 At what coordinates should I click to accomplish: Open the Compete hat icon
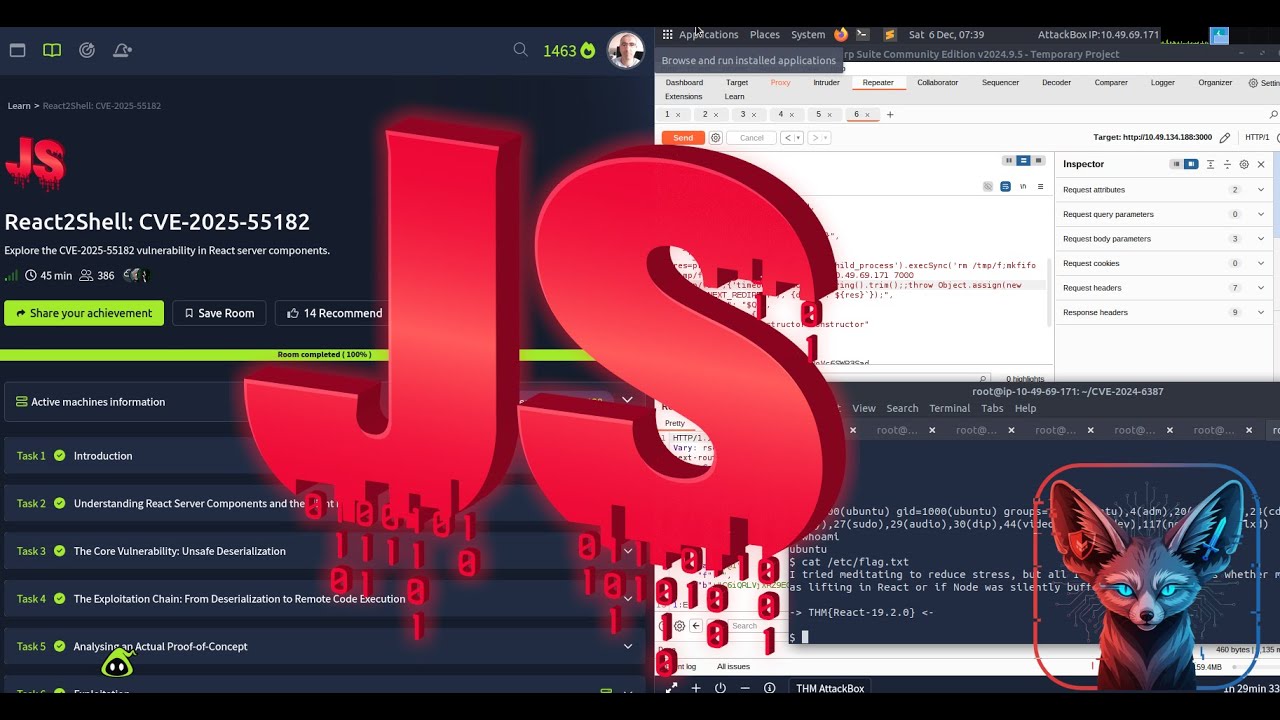(122, 50)
